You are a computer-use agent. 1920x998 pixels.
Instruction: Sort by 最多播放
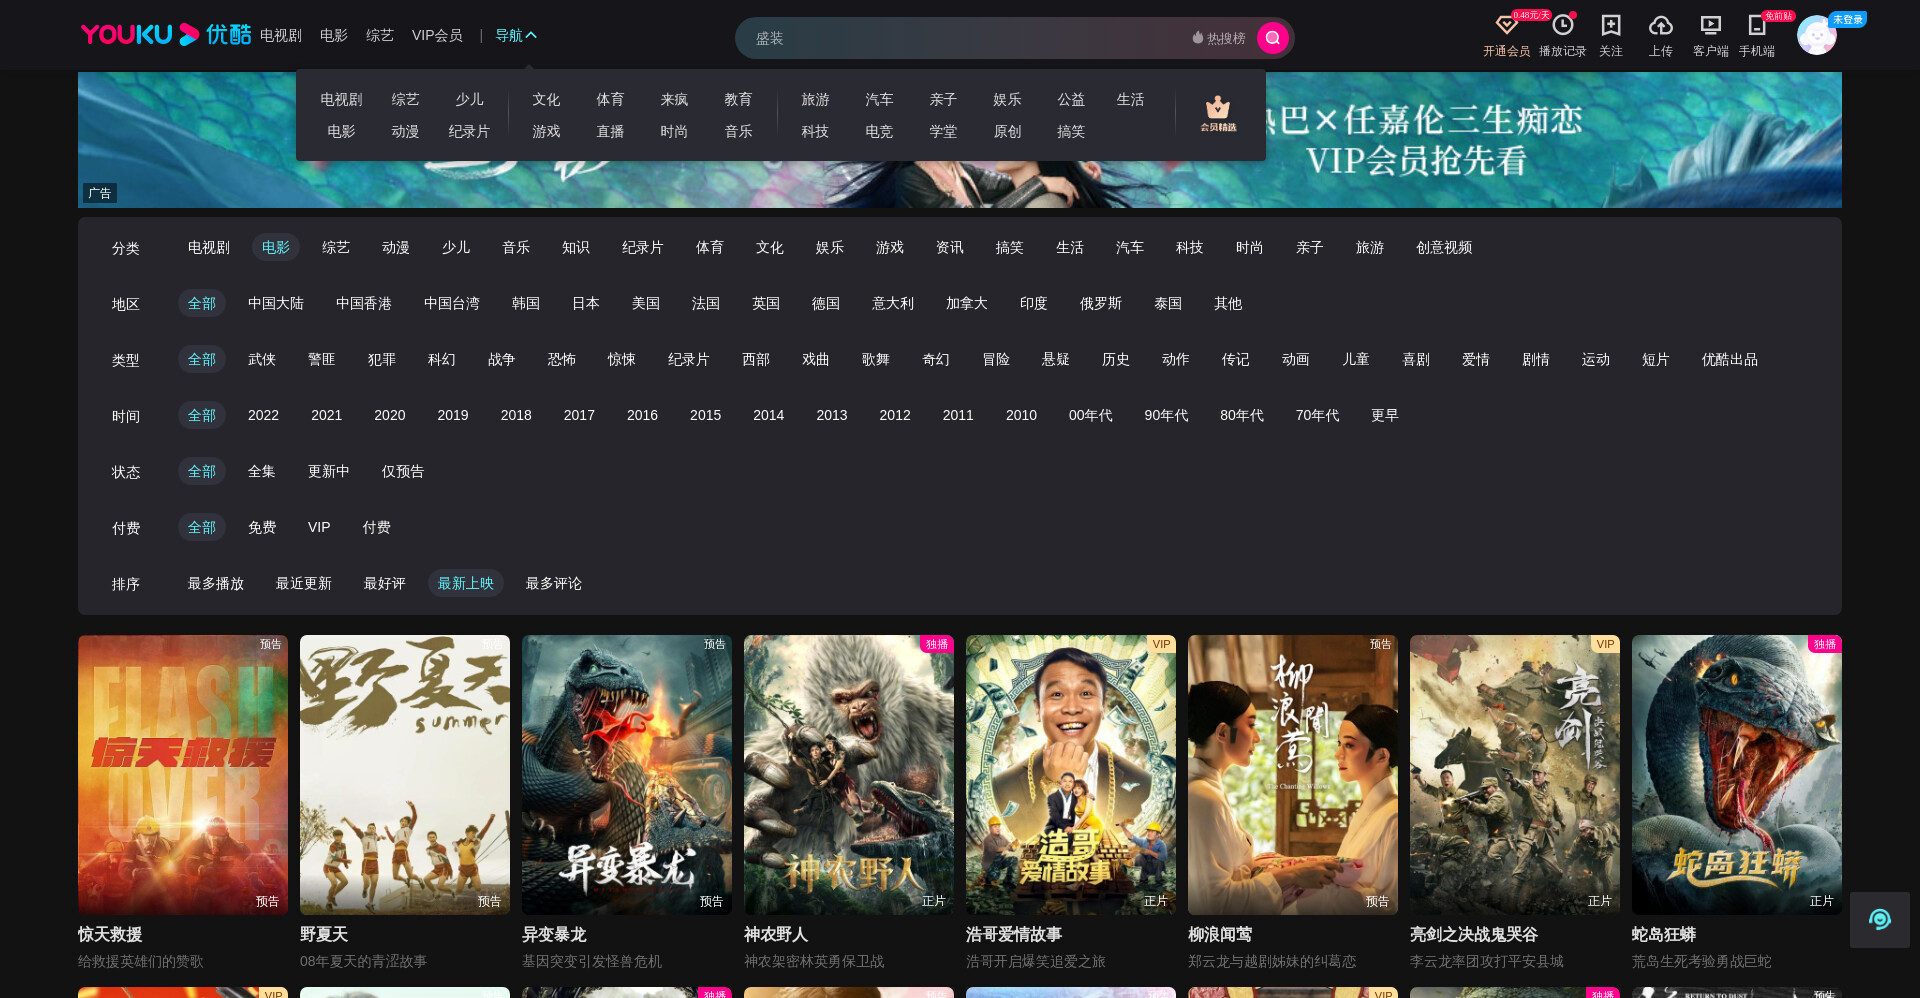(216, 583)
